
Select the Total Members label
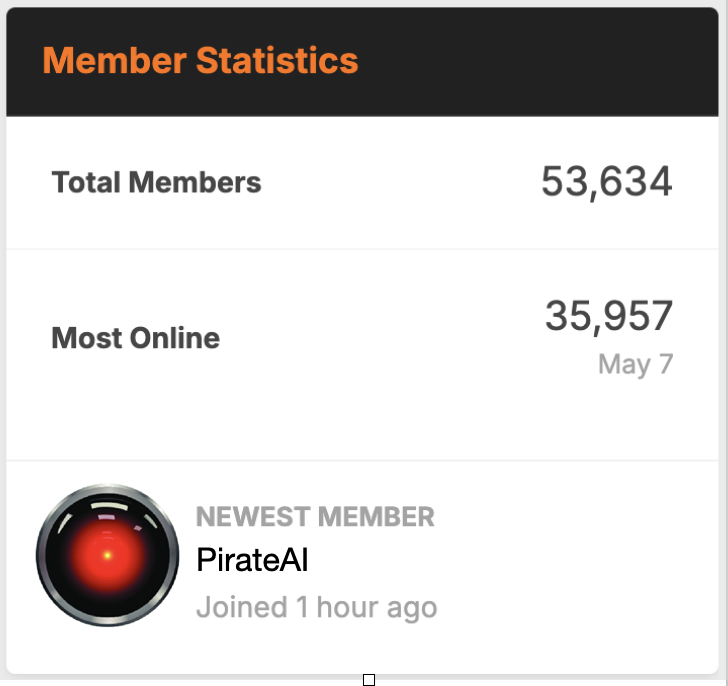[156, 182]
